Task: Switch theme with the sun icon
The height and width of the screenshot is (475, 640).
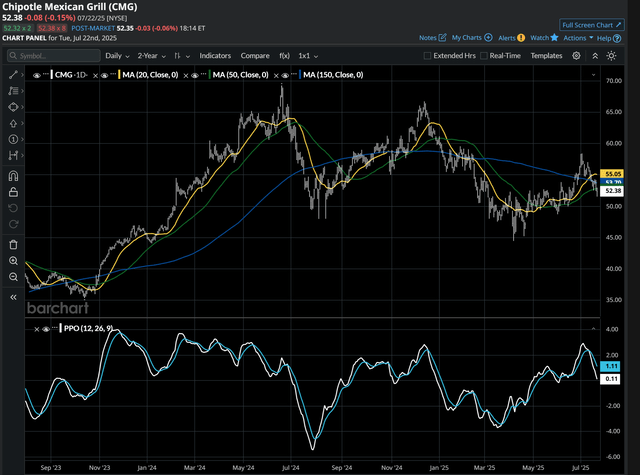Action: 611,56
